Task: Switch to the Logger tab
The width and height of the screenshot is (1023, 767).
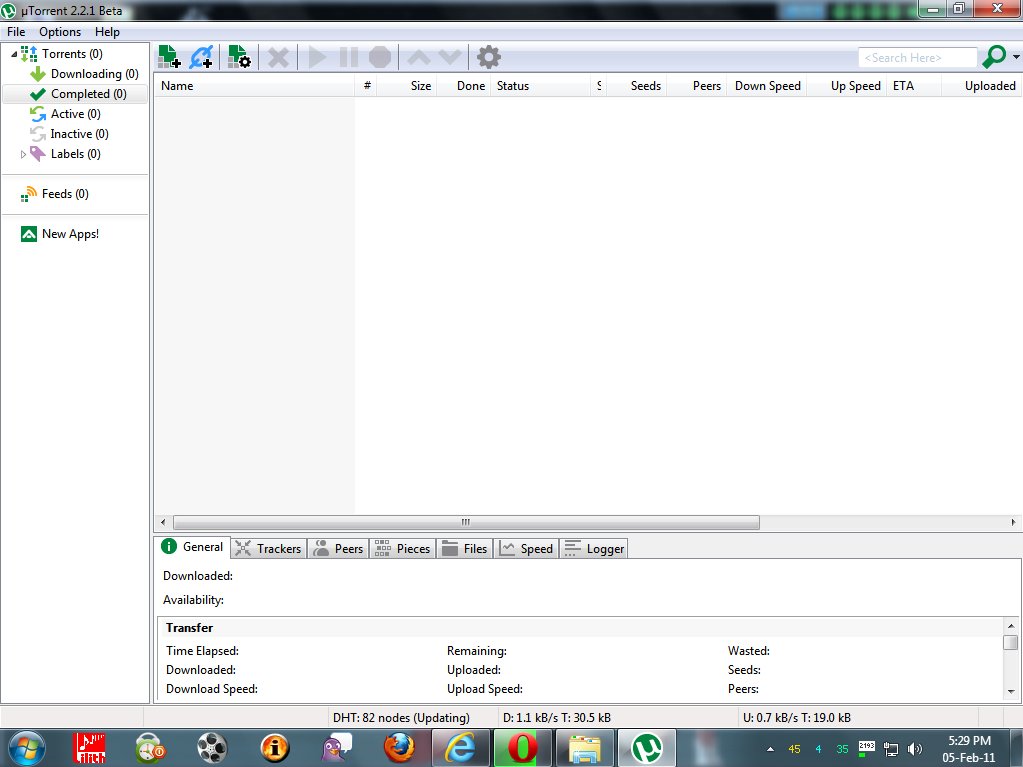Action: click(x=594, y=549)
